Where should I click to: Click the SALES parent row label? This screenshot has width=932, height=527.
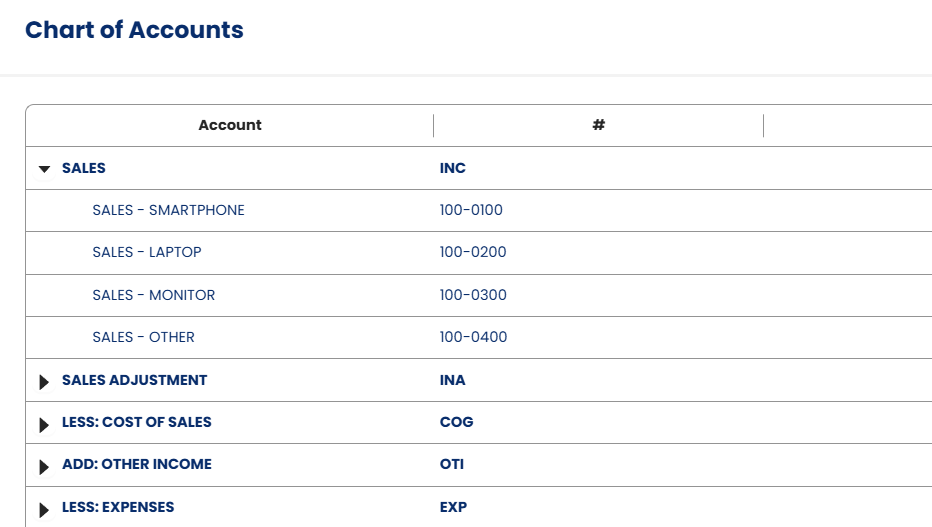[x=84, y=168]
